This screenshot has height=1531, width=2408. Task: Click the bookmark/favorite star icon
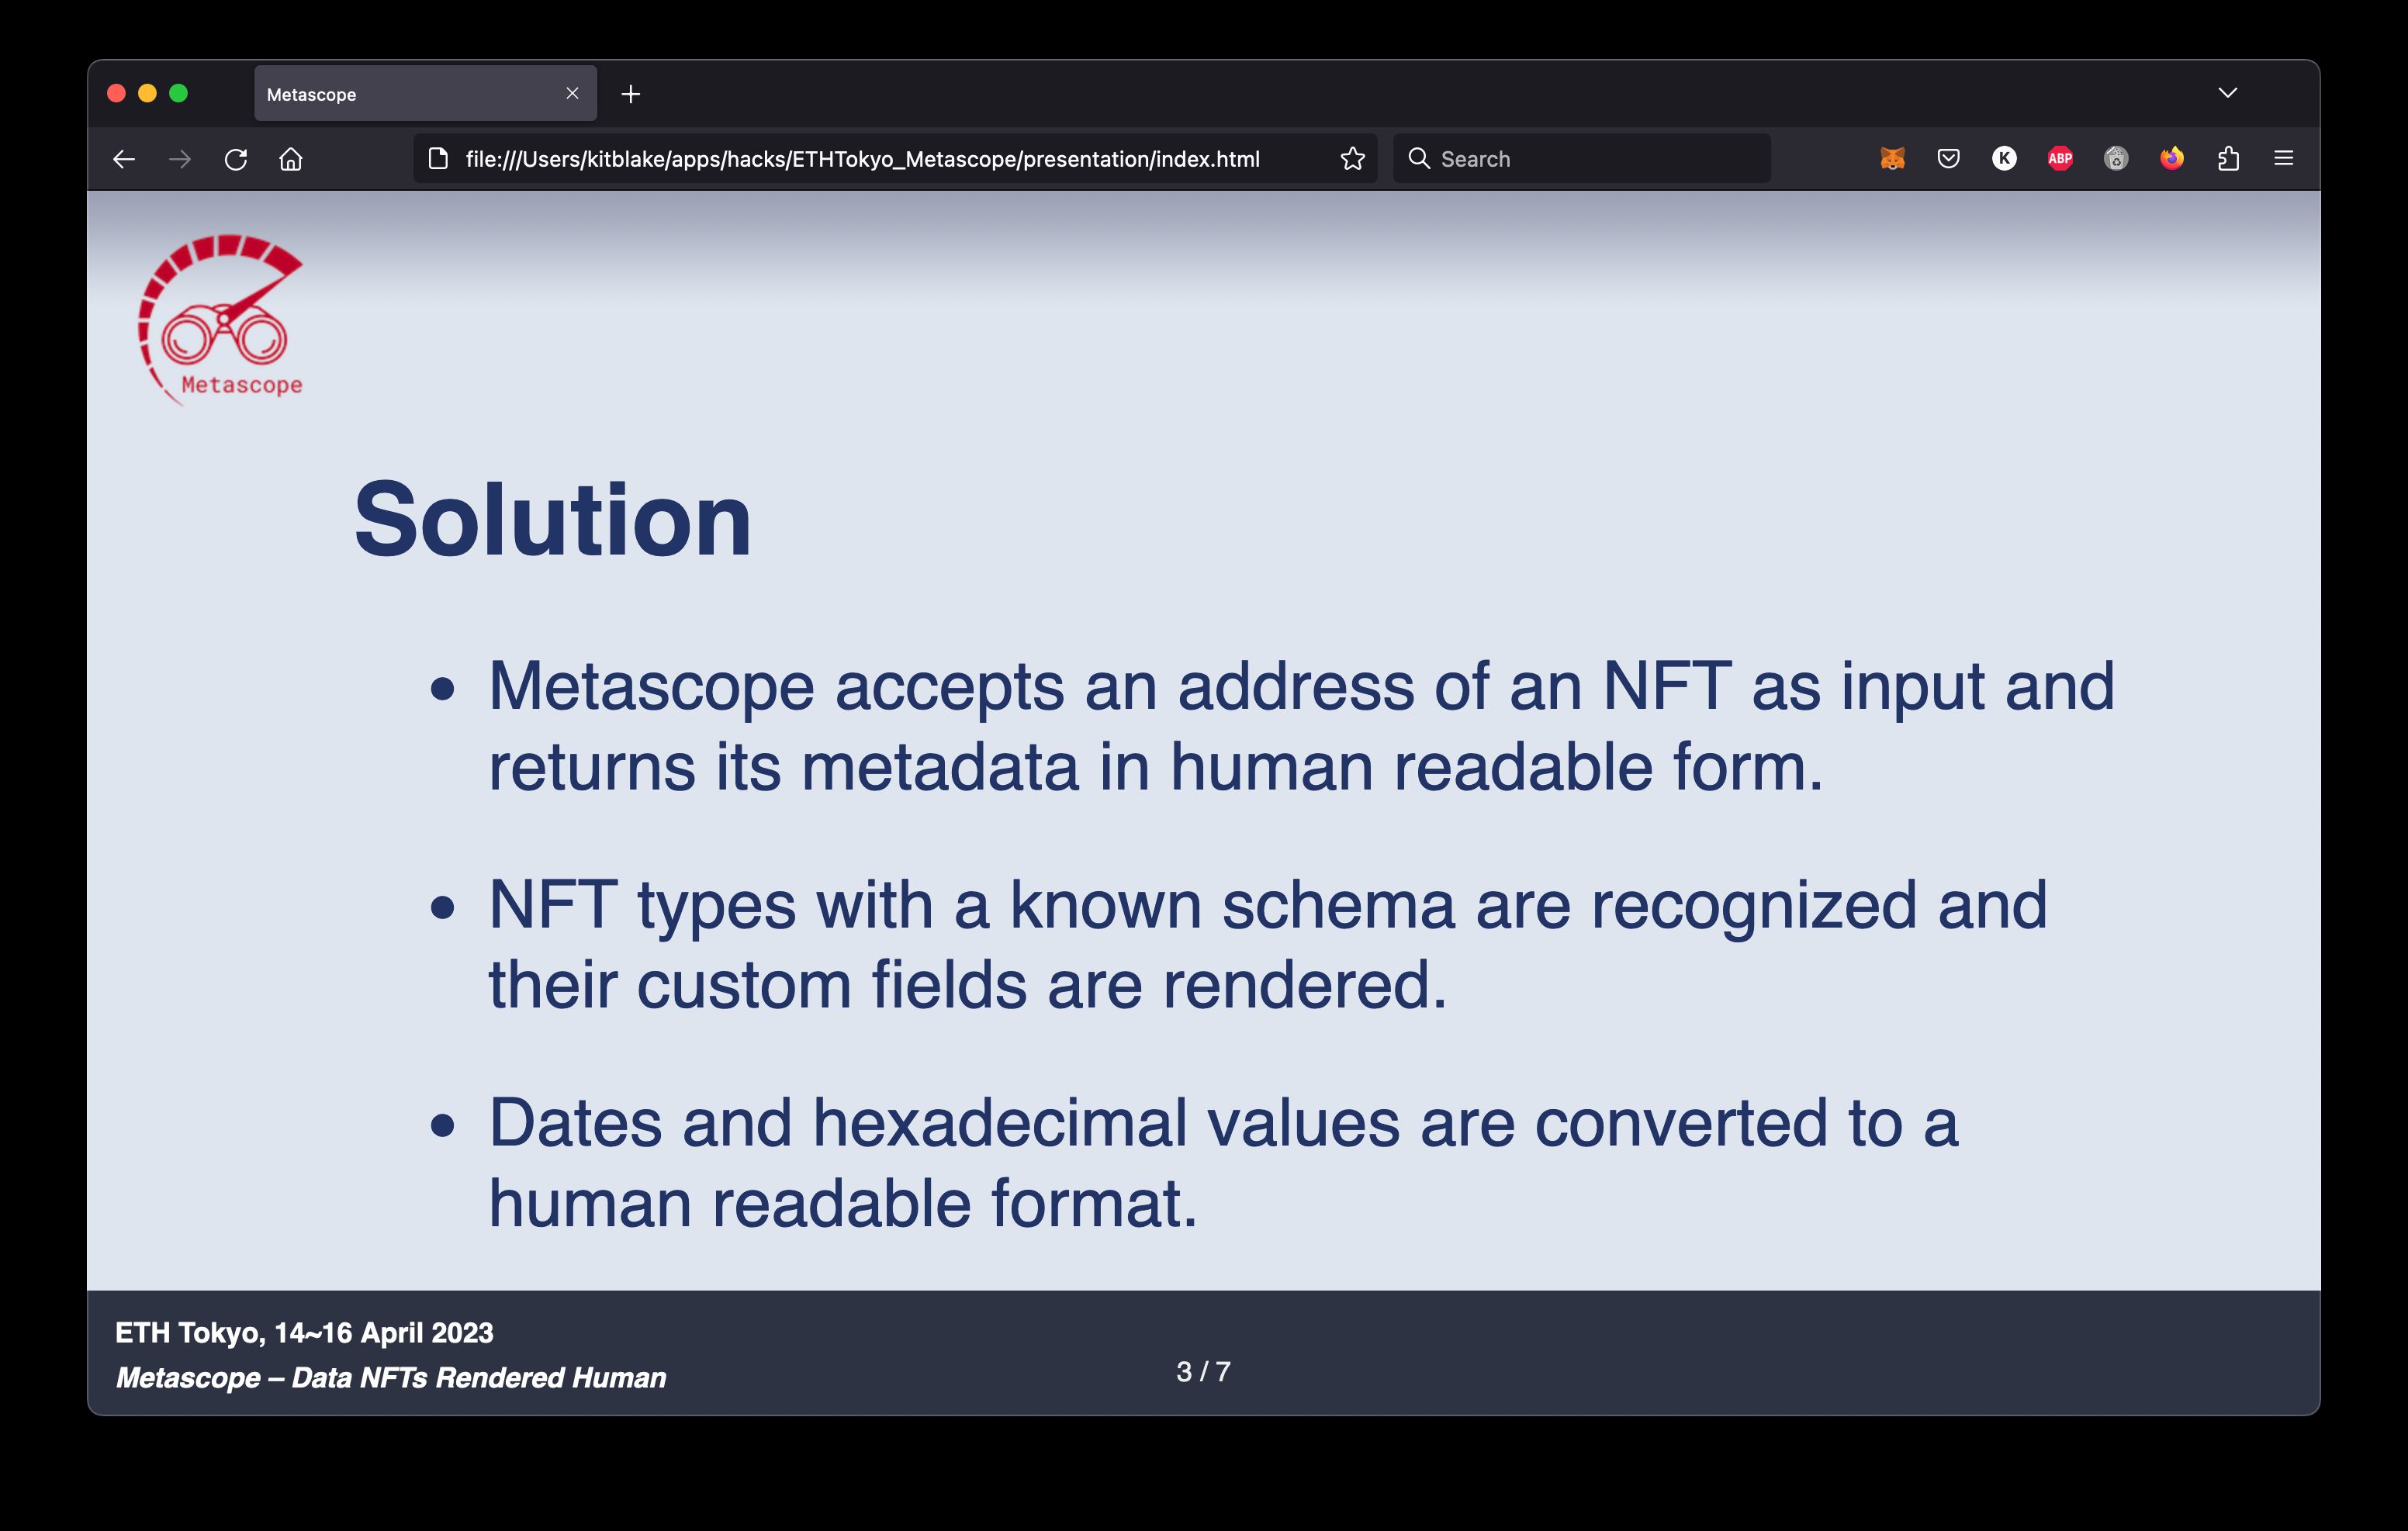click(1351, 158)
